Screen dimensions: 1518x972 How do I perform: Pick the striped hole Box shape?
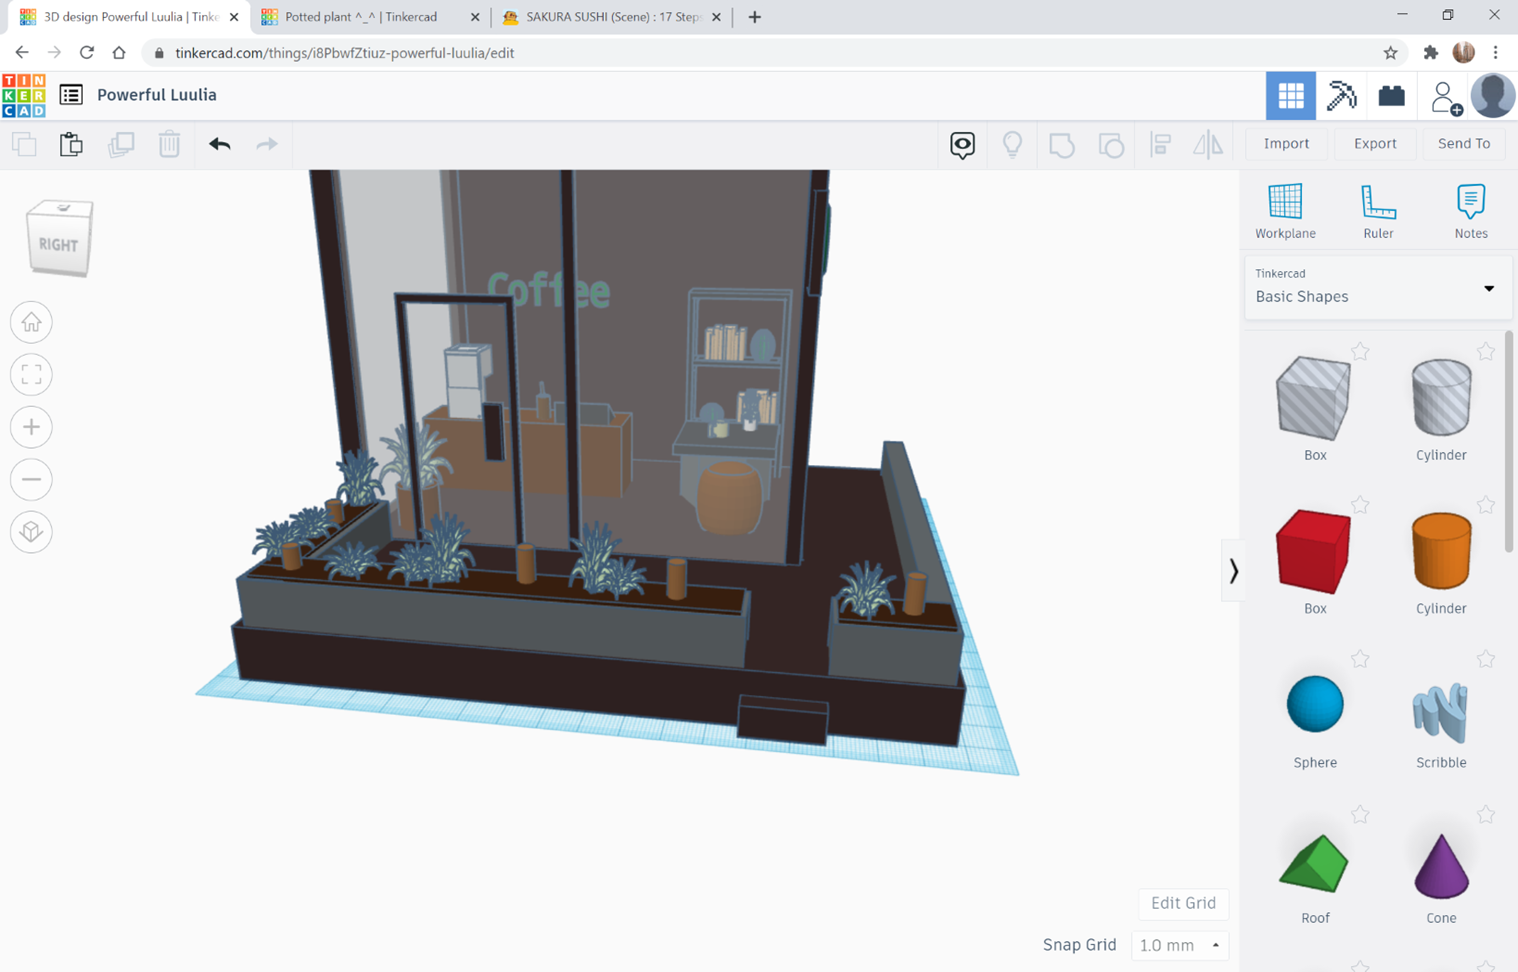coord(1314,398)
